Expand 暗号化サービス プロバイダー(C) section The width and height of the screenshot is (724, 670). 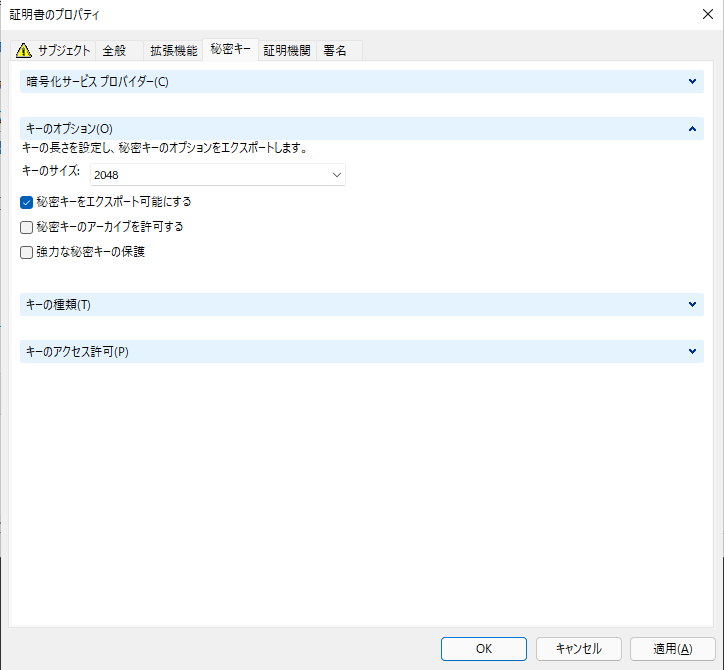362,82
